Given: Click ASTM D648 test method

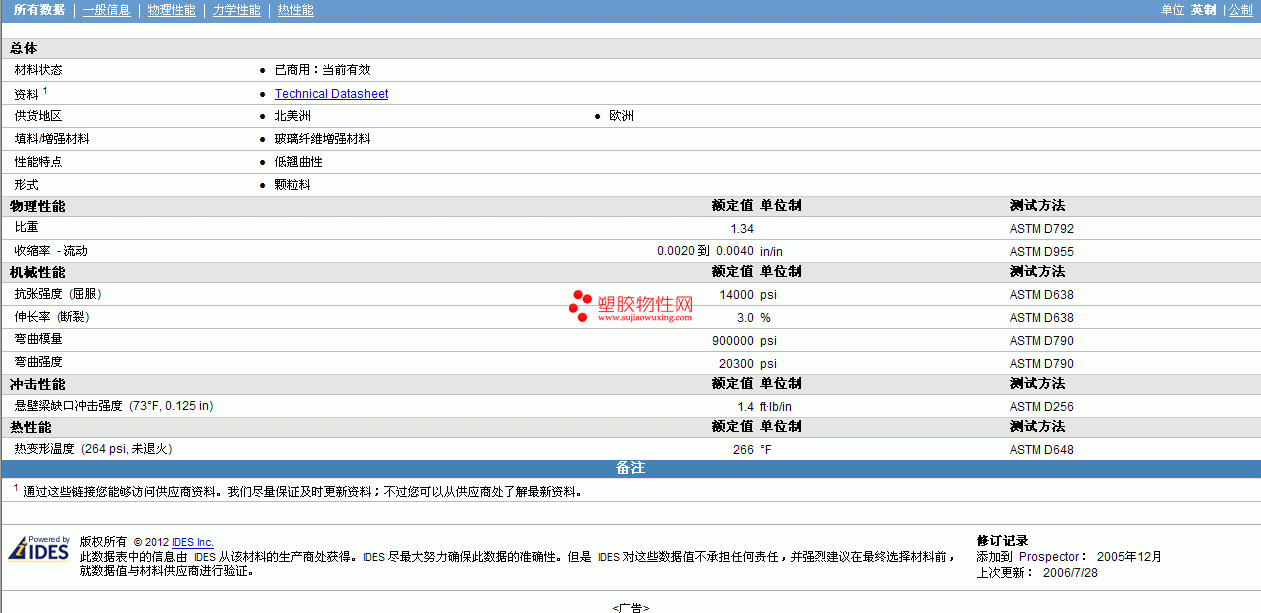Looking at the screenshot, I should 1041,450.
